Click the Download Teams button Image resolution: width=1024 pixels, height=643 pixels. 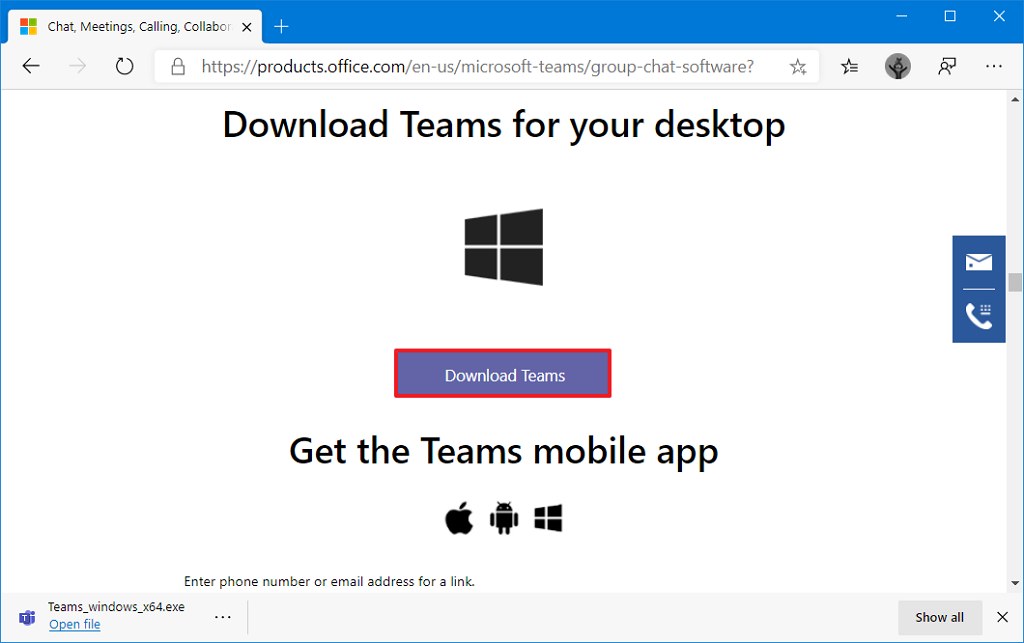(x=503, y=374)
